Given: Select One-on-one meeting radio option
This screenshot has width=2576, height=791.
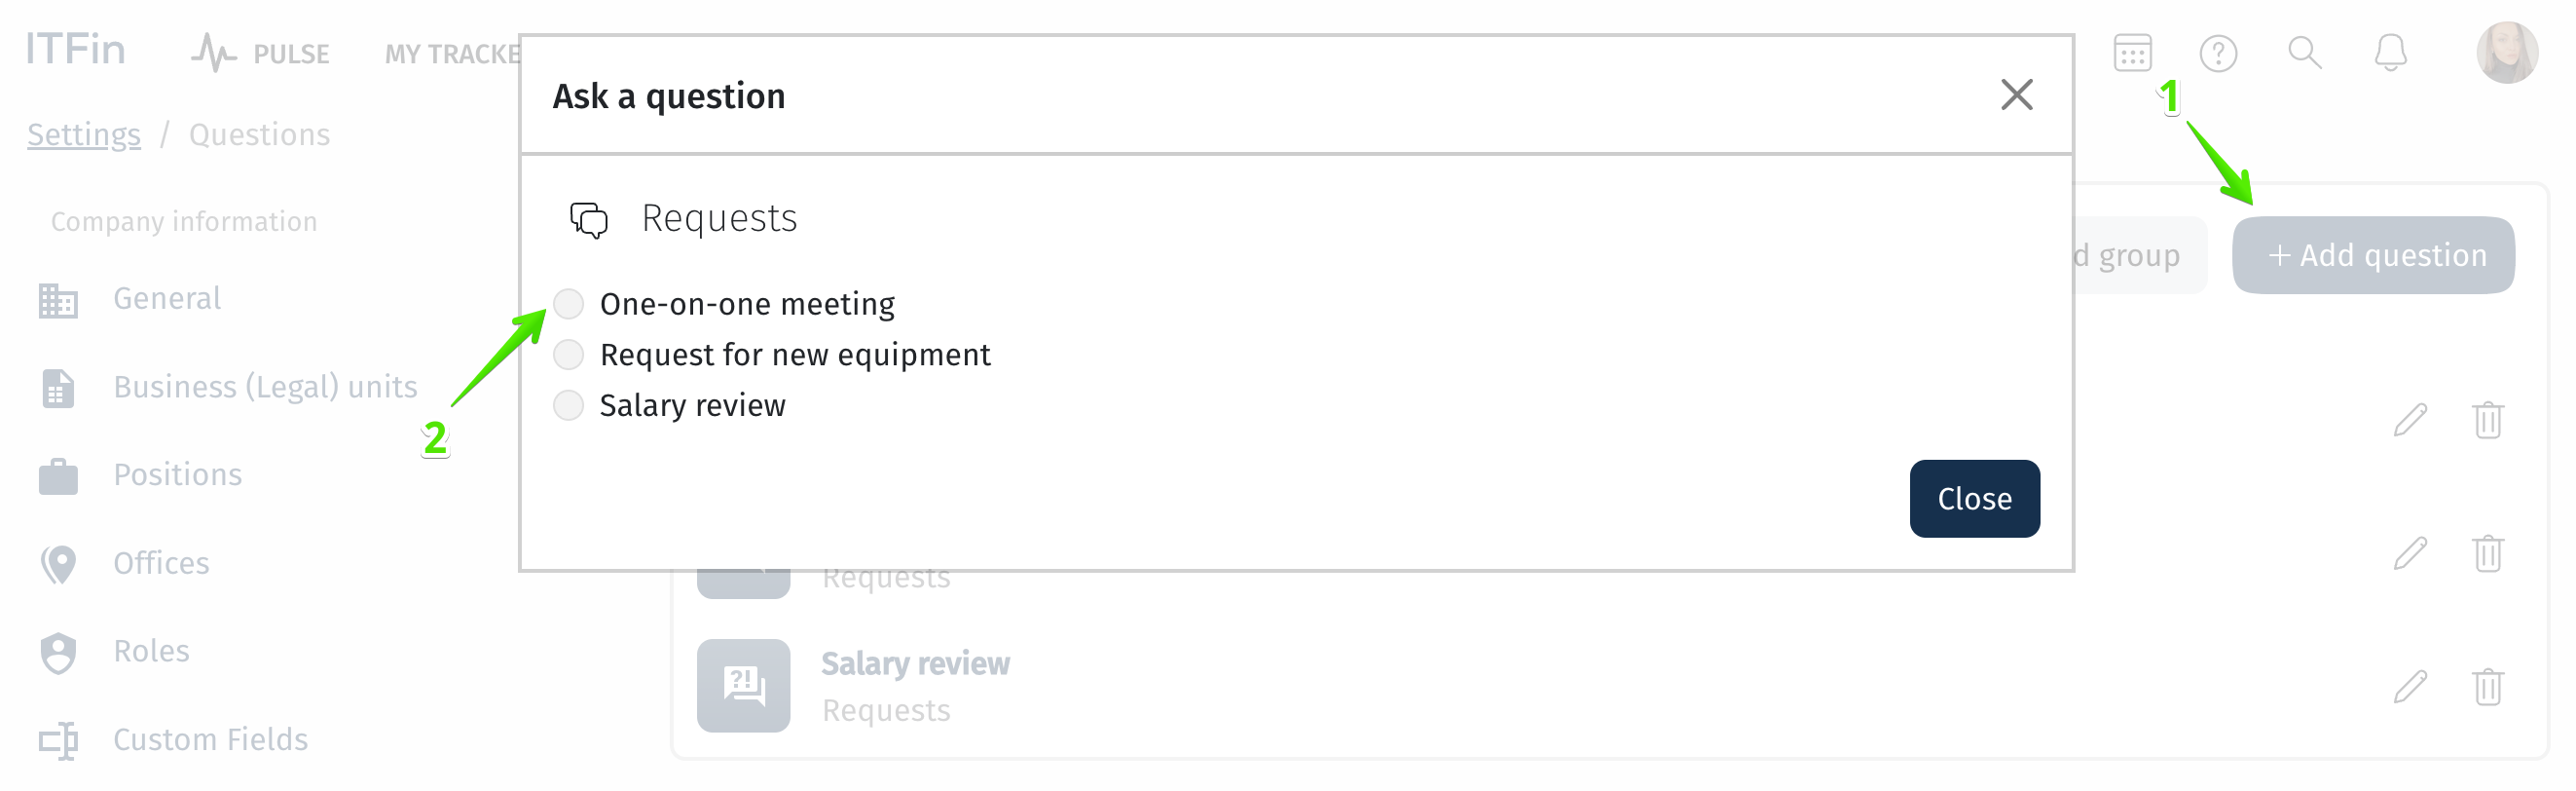Looking at the screenshot, I should (x=568, y=304).
